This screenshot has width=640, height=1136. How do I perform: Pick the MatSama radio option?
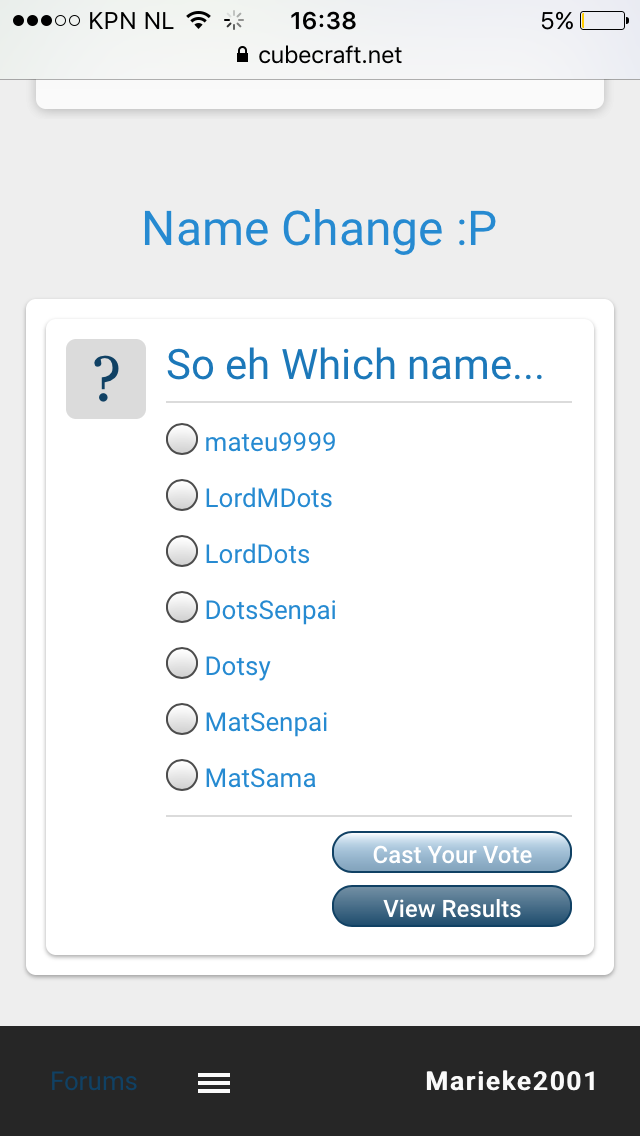pyautogui.click(x=182, y=775)
